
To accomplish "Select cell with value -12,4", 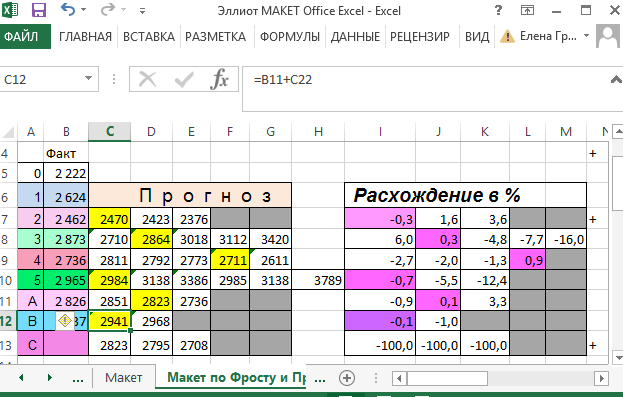I will pyautogui.click(x=485, y=281).
